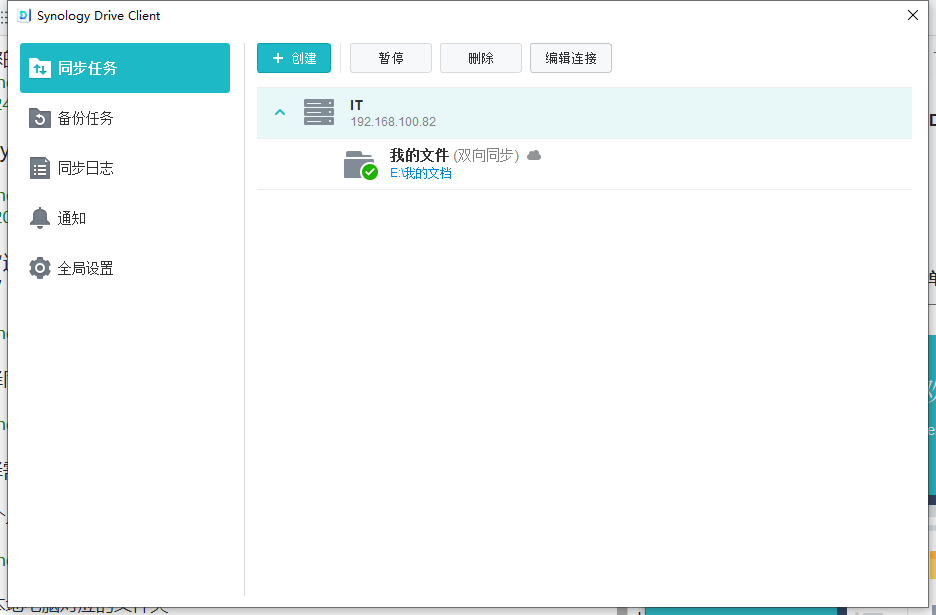This screenshot has width=936, height=615.
Task: Click the plus icon on 创建
Action: click(278, 58)
